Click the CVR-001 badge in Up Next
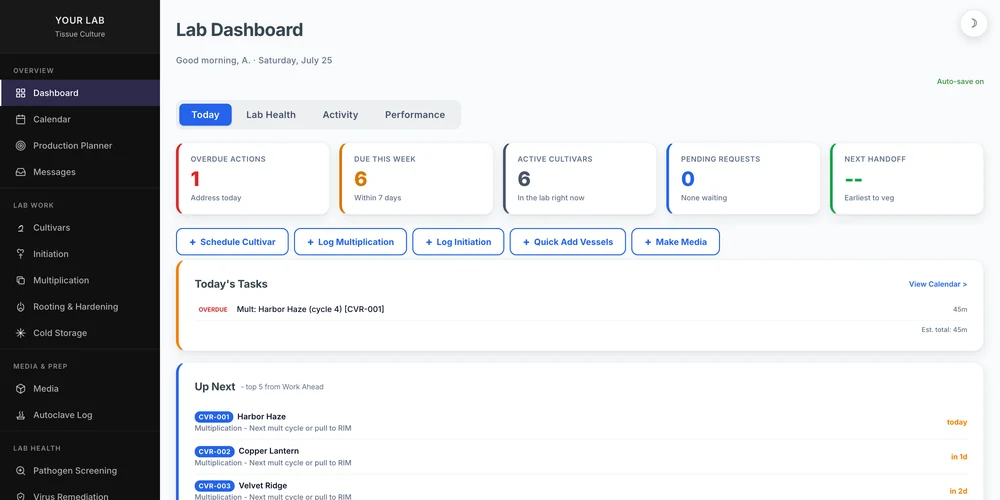Viewport: 1000px width, 500px height. point(214,417)
